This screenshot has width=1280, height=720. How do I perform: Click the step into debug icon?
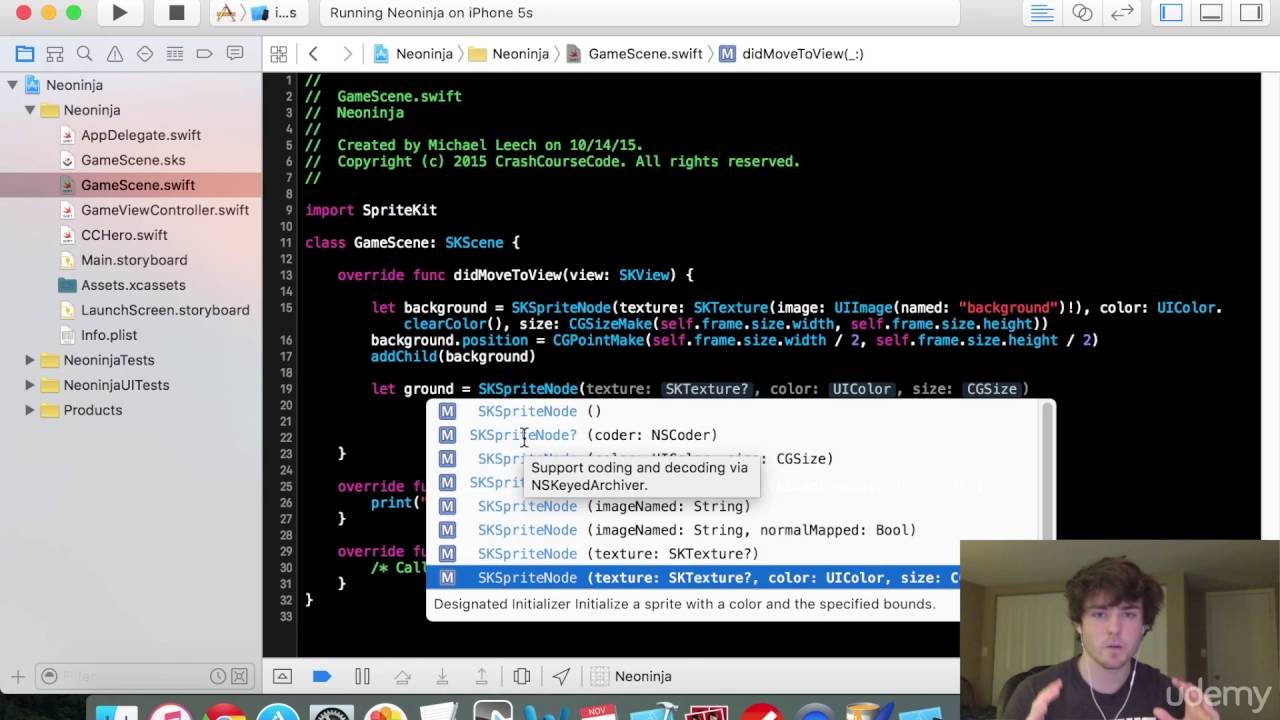(442, 677)
